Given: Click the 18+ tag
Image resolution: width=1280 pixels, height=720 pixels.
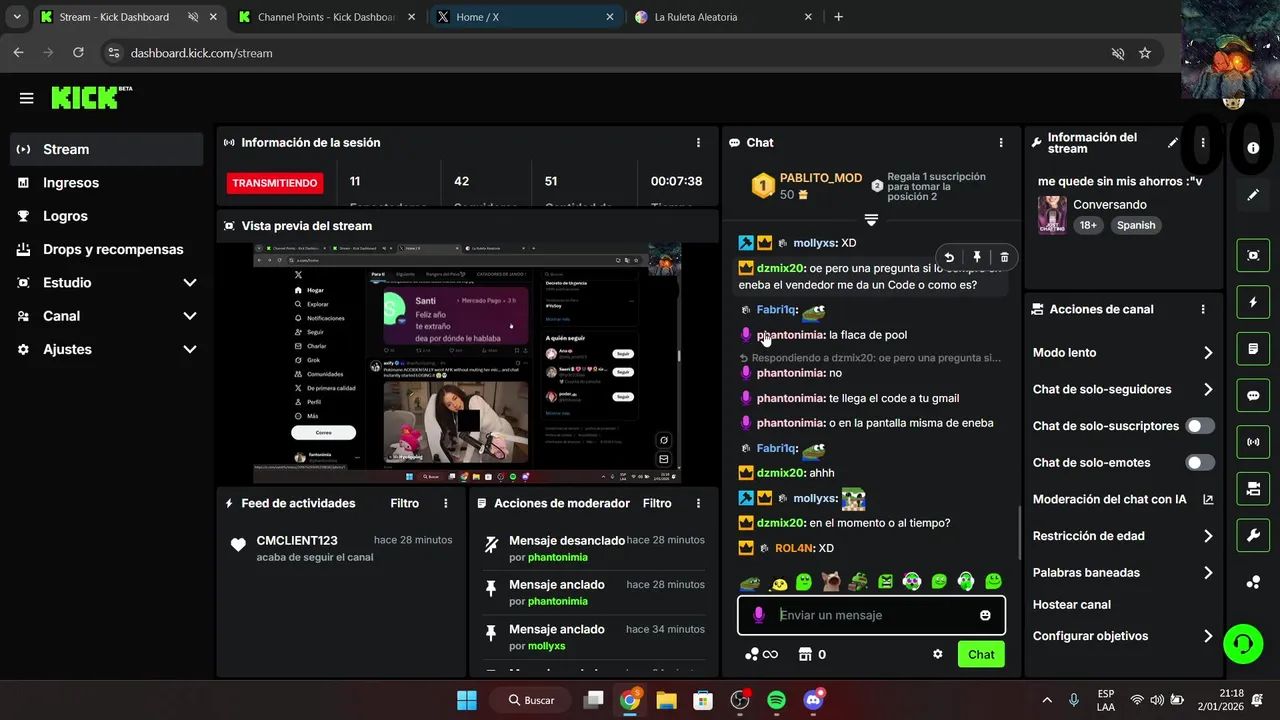Looking at the screenshot, I should (1088, 225).
